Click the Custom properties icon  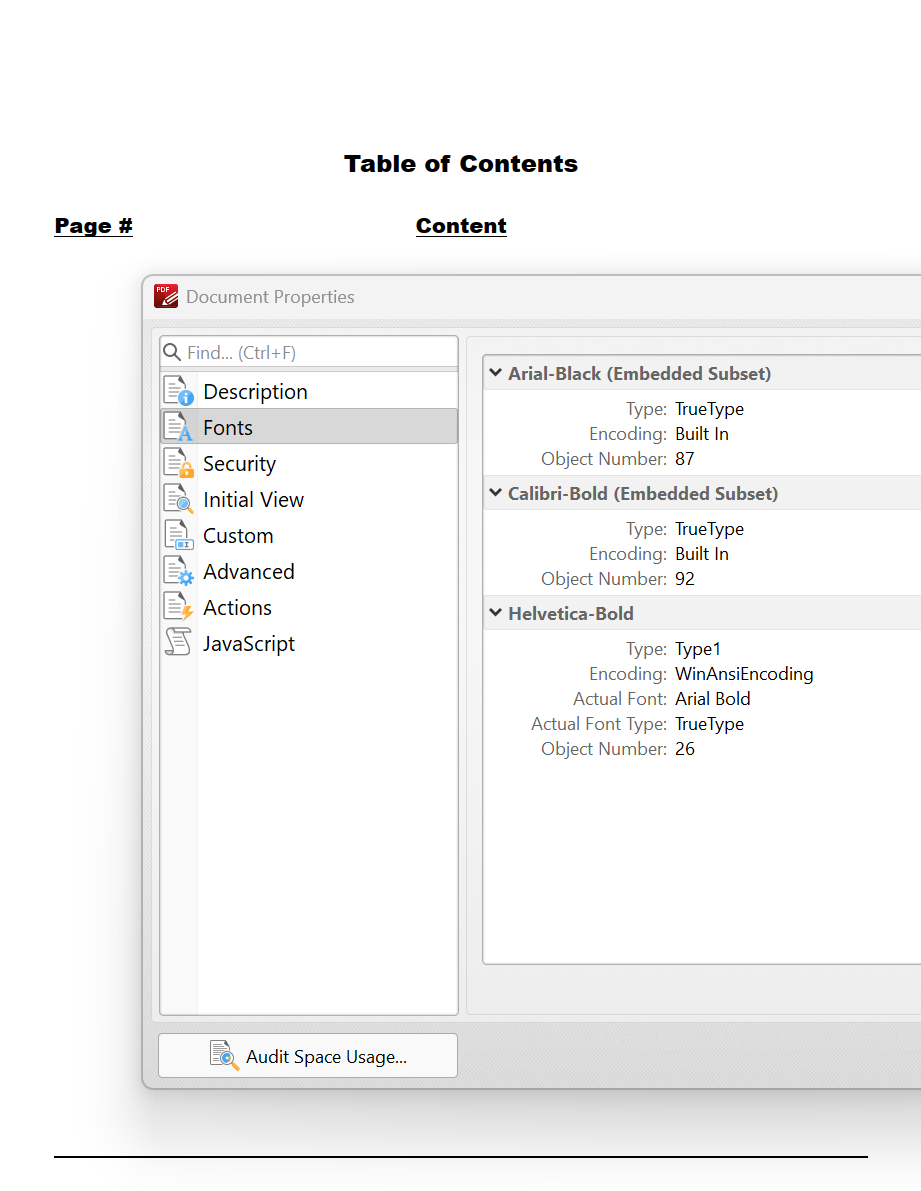click(178, 535)
